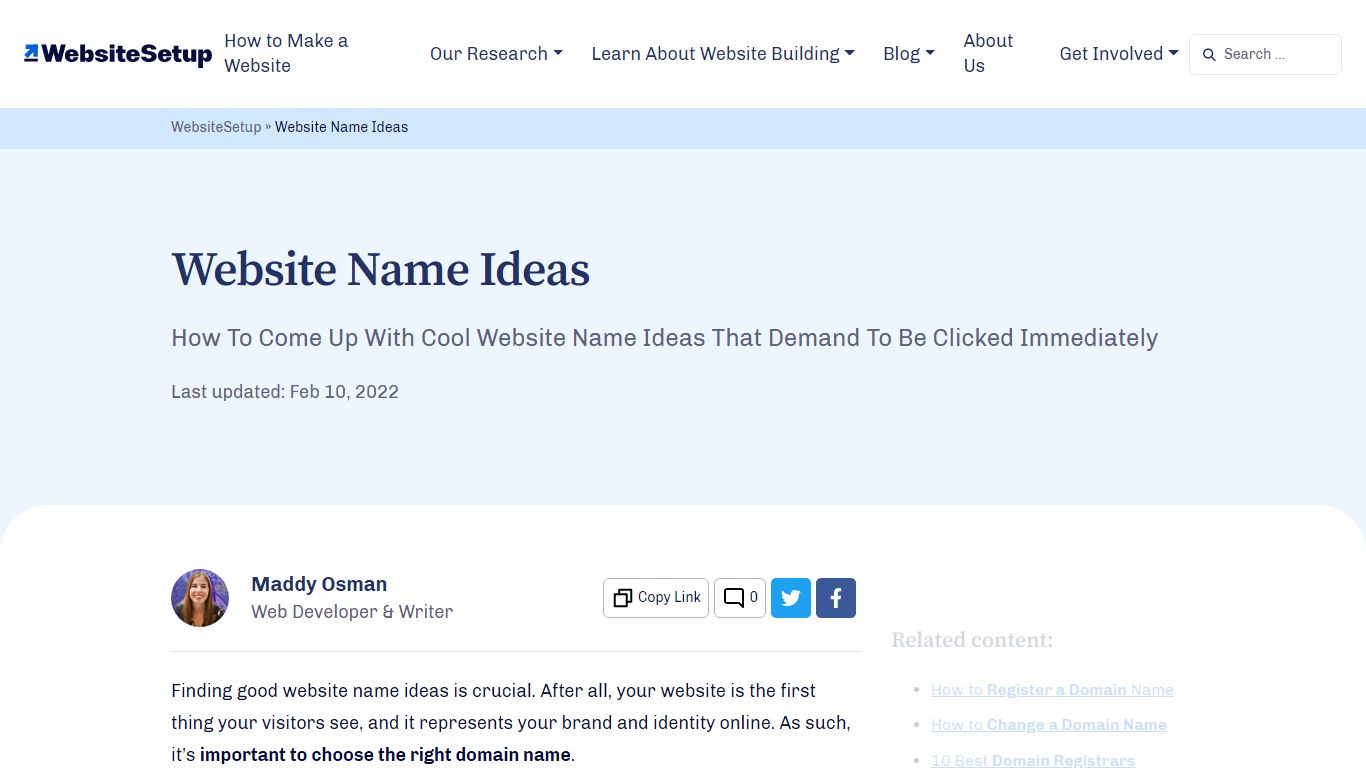Click the search magnifier icon
This screenshot has width=1366, height=768.
pyautogui.click(x=1208, y=55)
